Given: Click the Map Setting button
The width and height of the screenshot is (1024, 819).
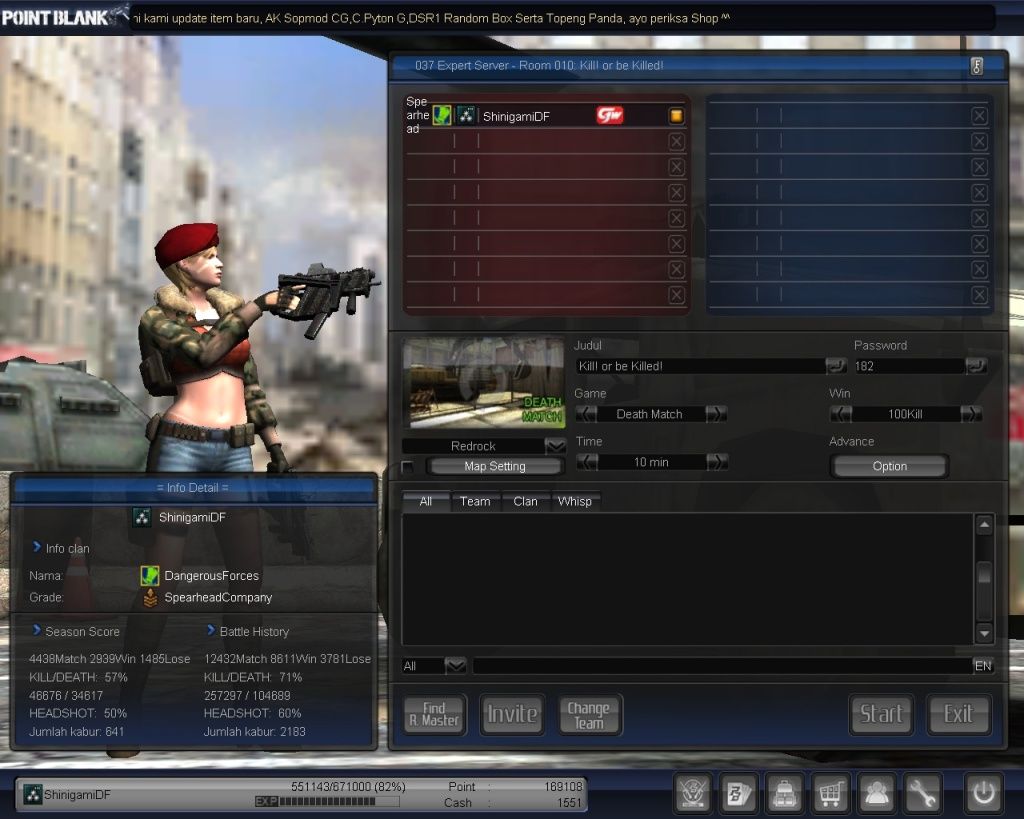Looking at the screenshot, I should pos(495,466).
